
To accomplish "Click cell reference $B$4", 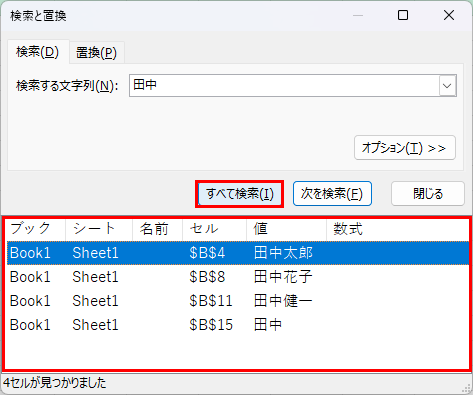I will pos(207,253).
